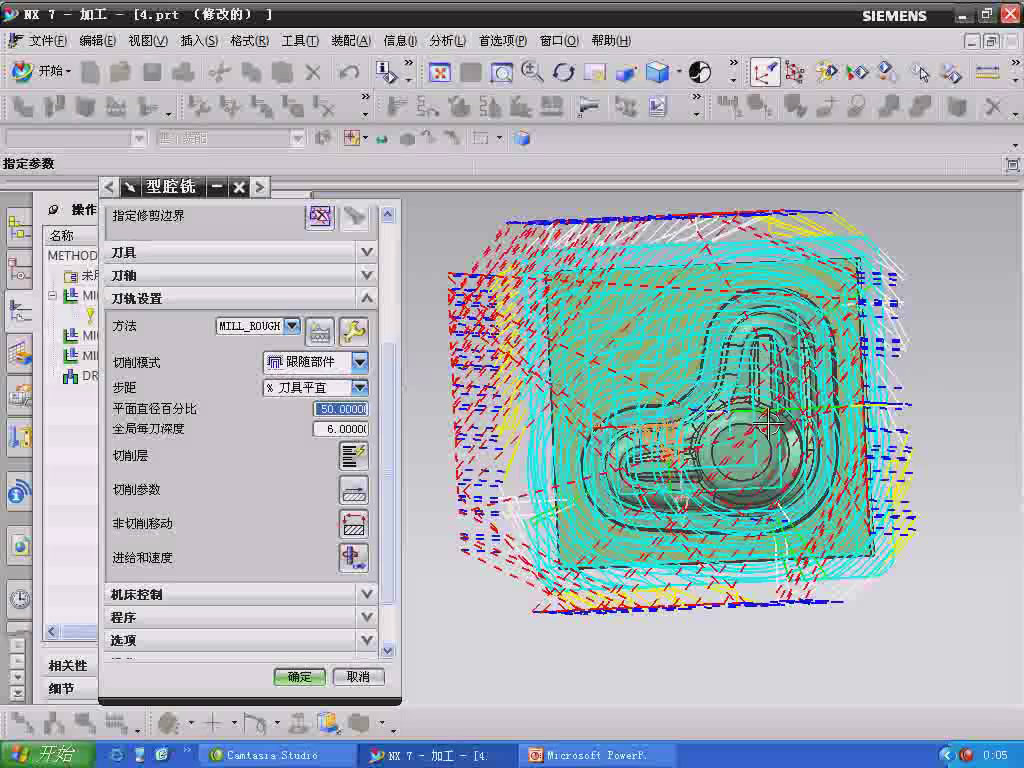Click the shaded cube rendering style icon
Screen dimensions: 1024x768
pyautogui.click(x=657, y=72)
